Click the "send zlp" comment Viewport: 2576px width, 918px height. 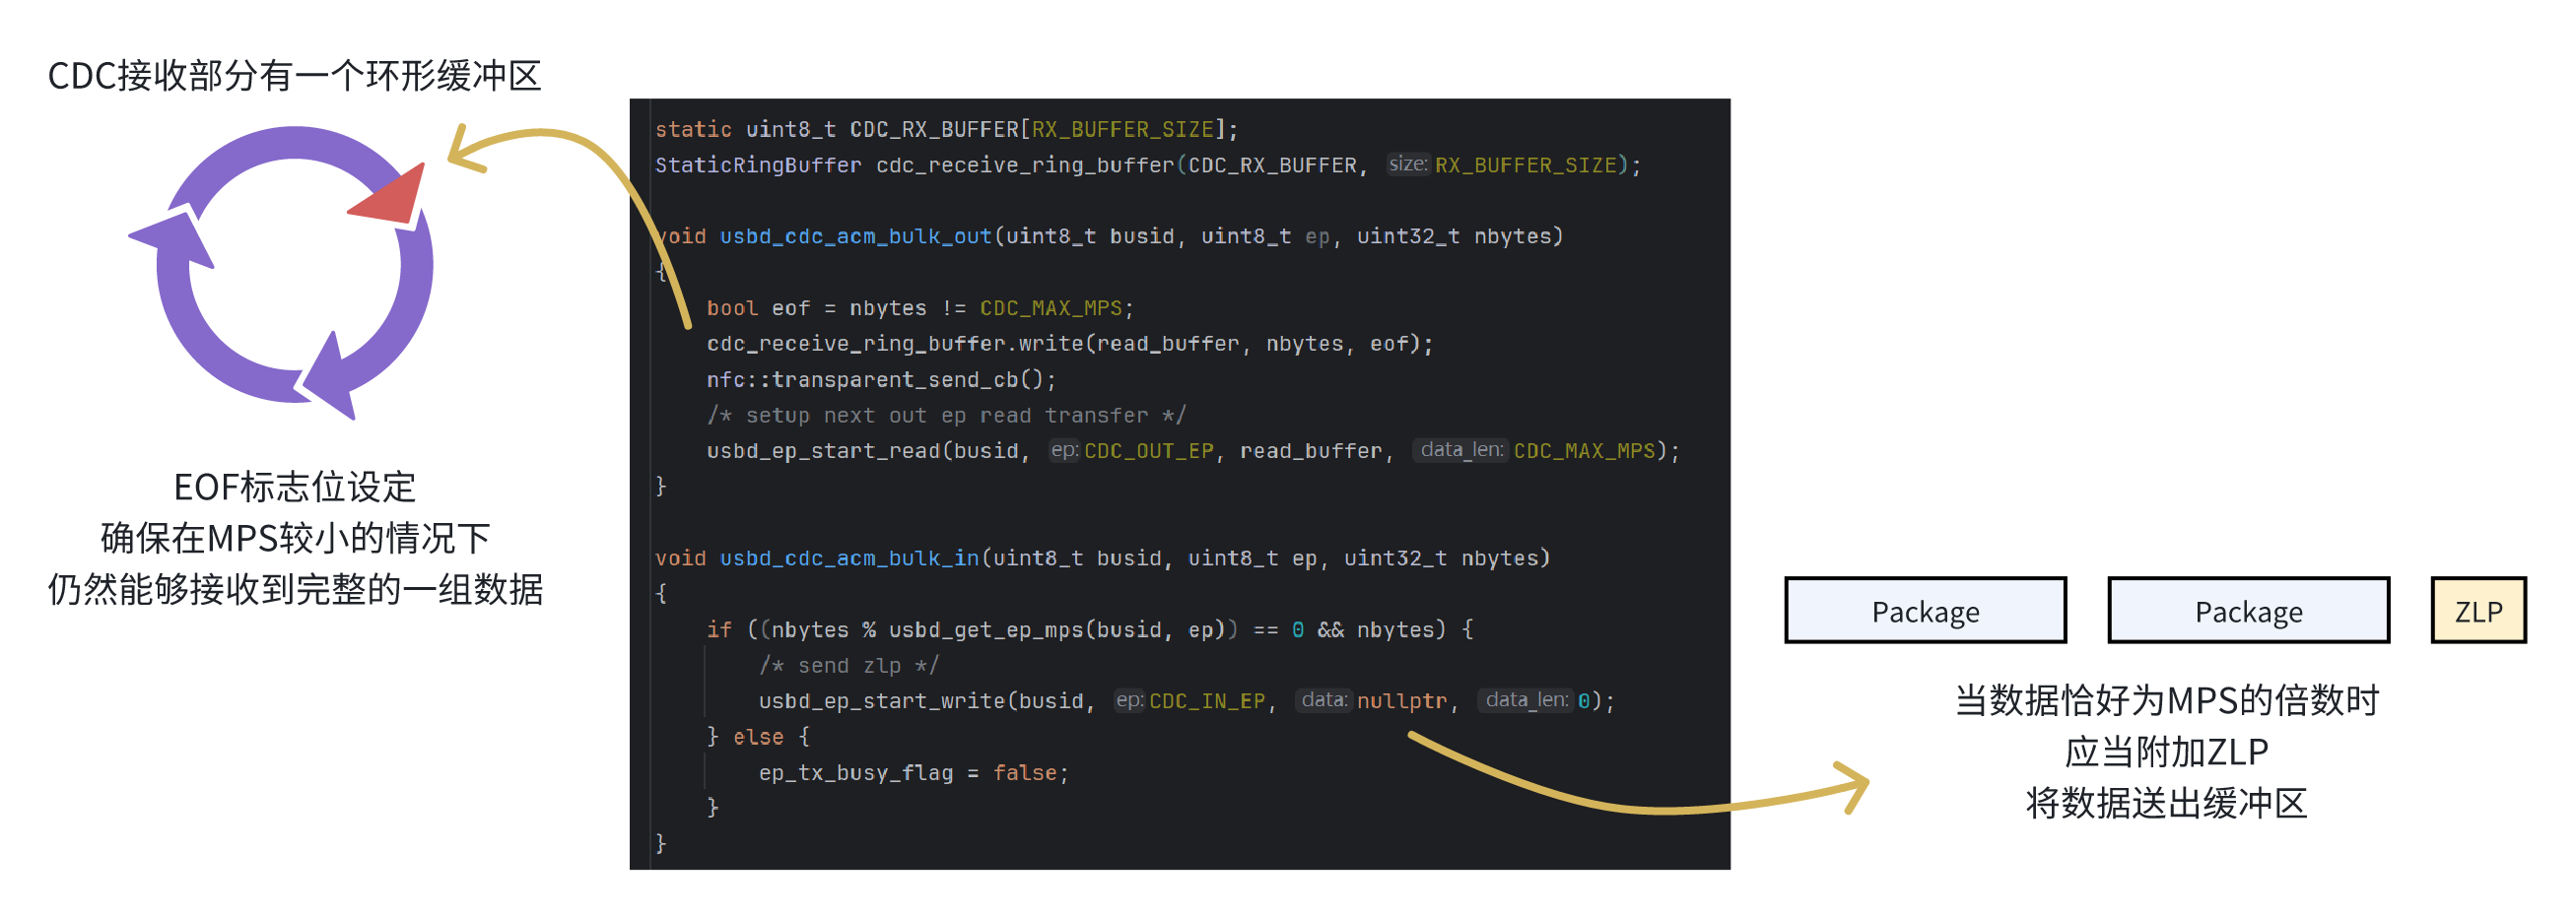click(848, 666)
